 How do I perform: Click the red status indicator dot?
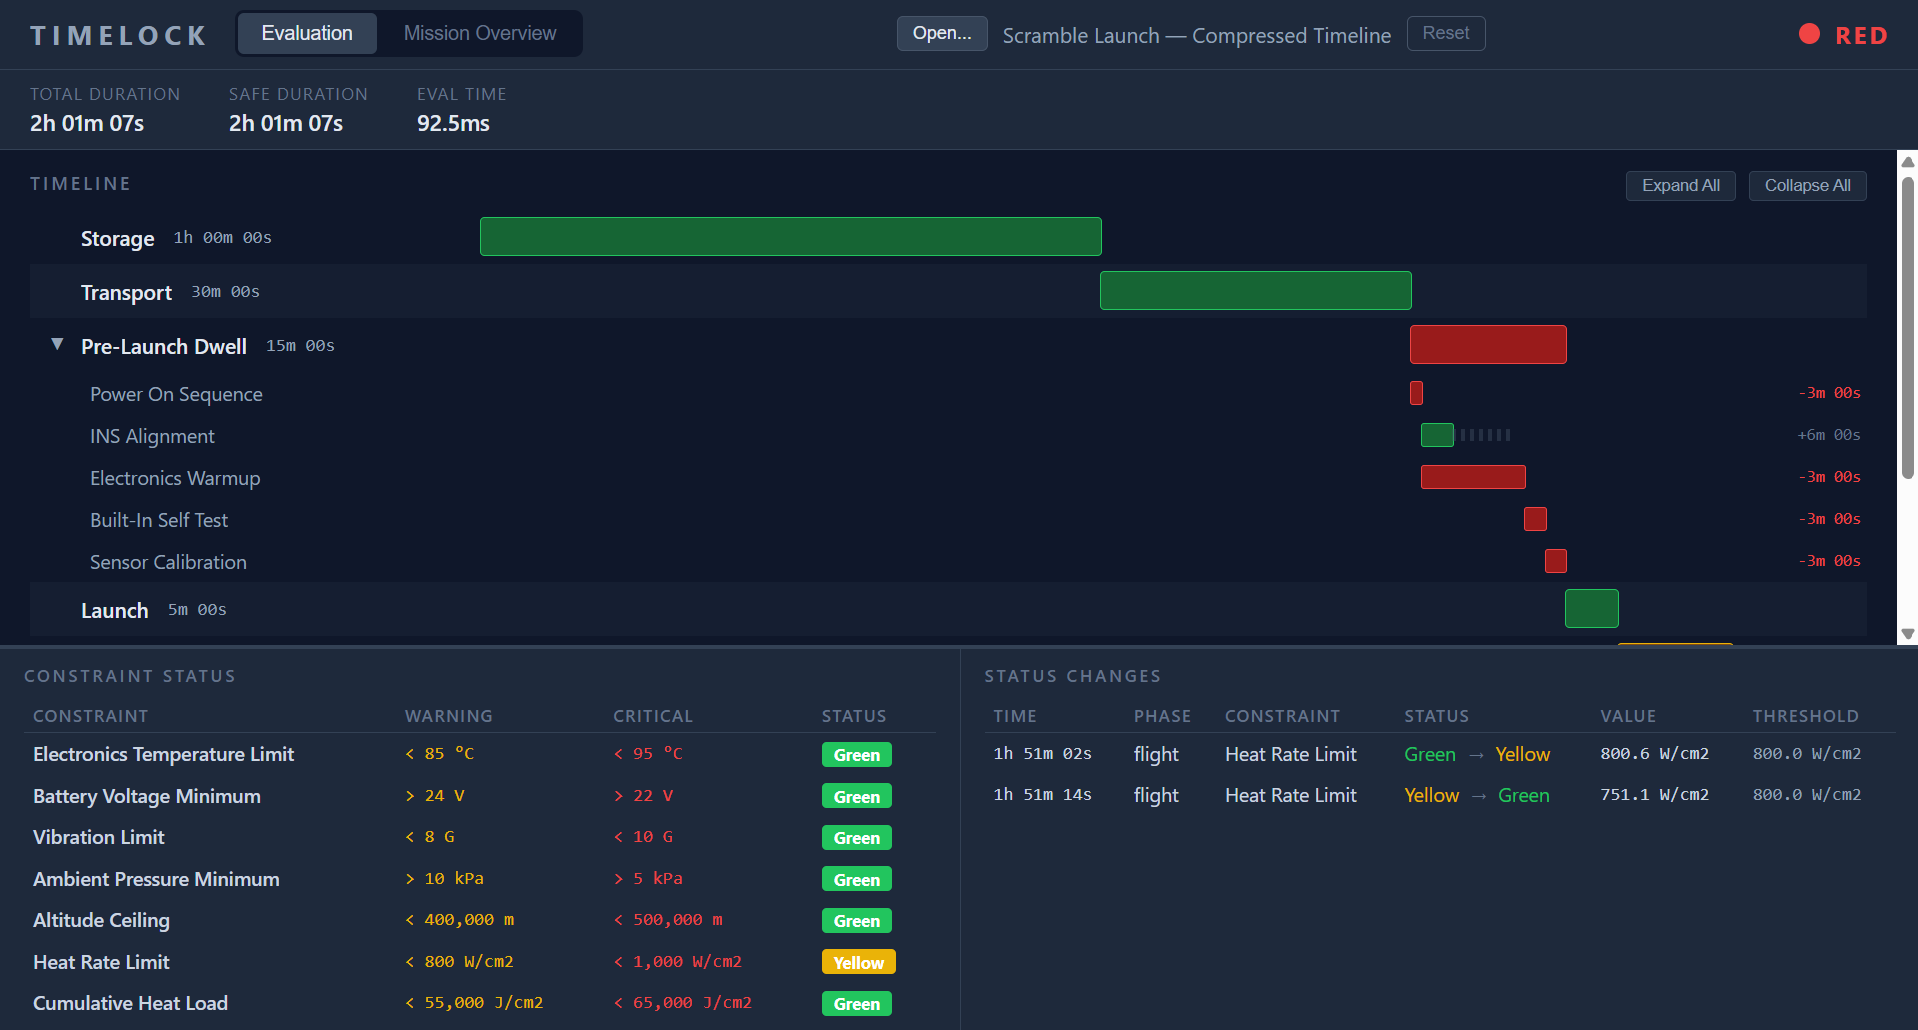click(1809, 34)
